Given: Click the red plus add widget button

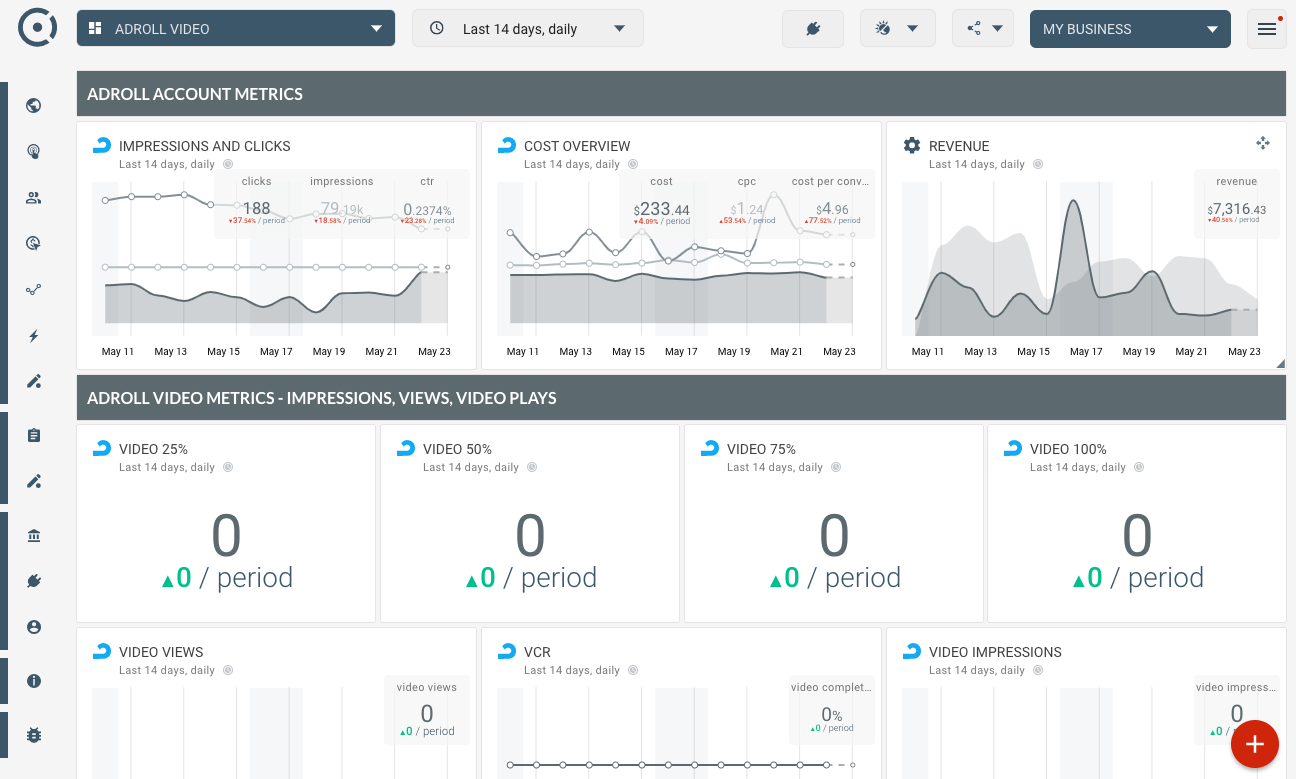Looking at the screenshot, I should pyautogui.click(x=1255, y=744).
